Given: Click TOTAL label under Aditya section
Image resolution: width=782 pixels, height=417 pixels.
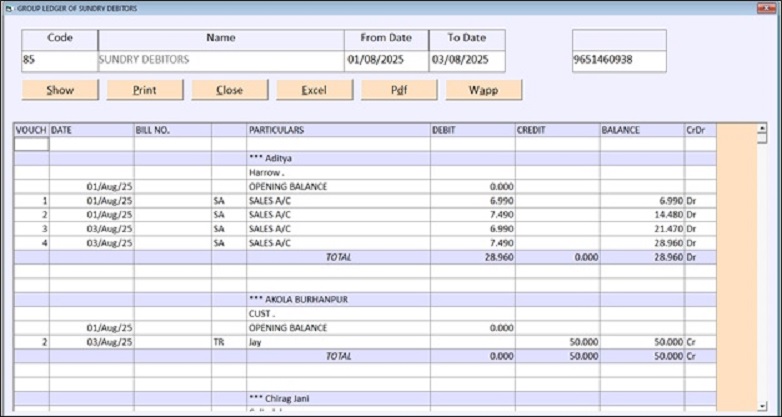Looking at the screenshot, I should click(x=338, y=257).
